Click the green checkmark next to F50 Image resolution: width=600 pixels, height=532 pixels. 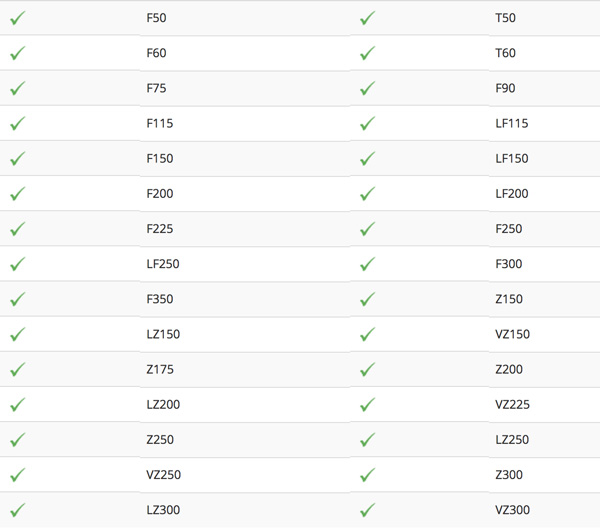pos(18,18)
